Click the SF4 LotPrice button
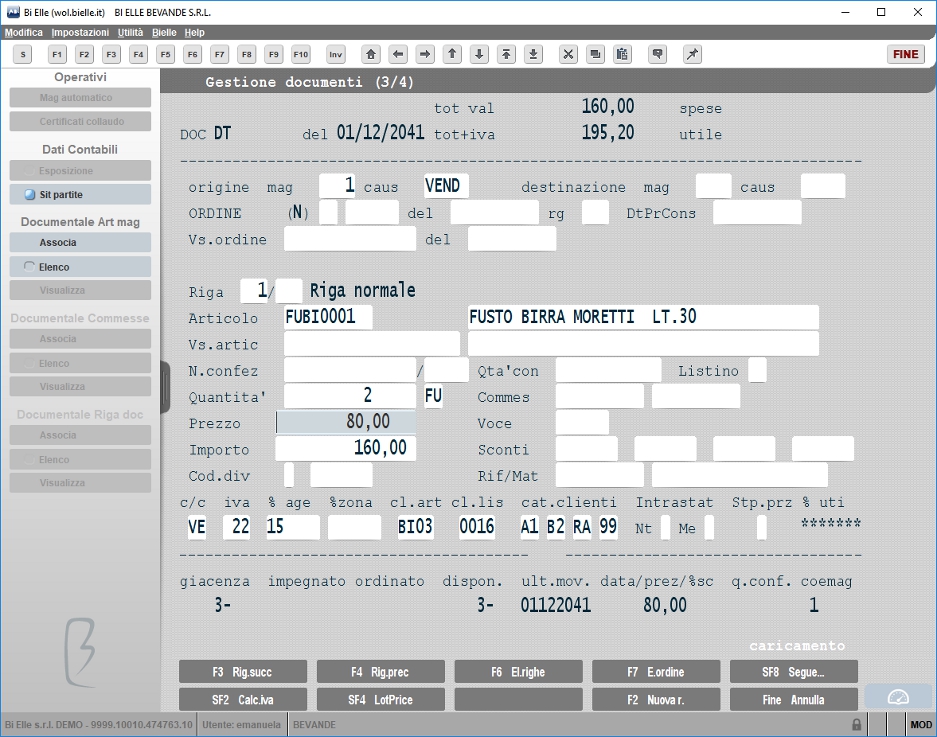Screen dimensions: 937x737 tap(381, 699)
